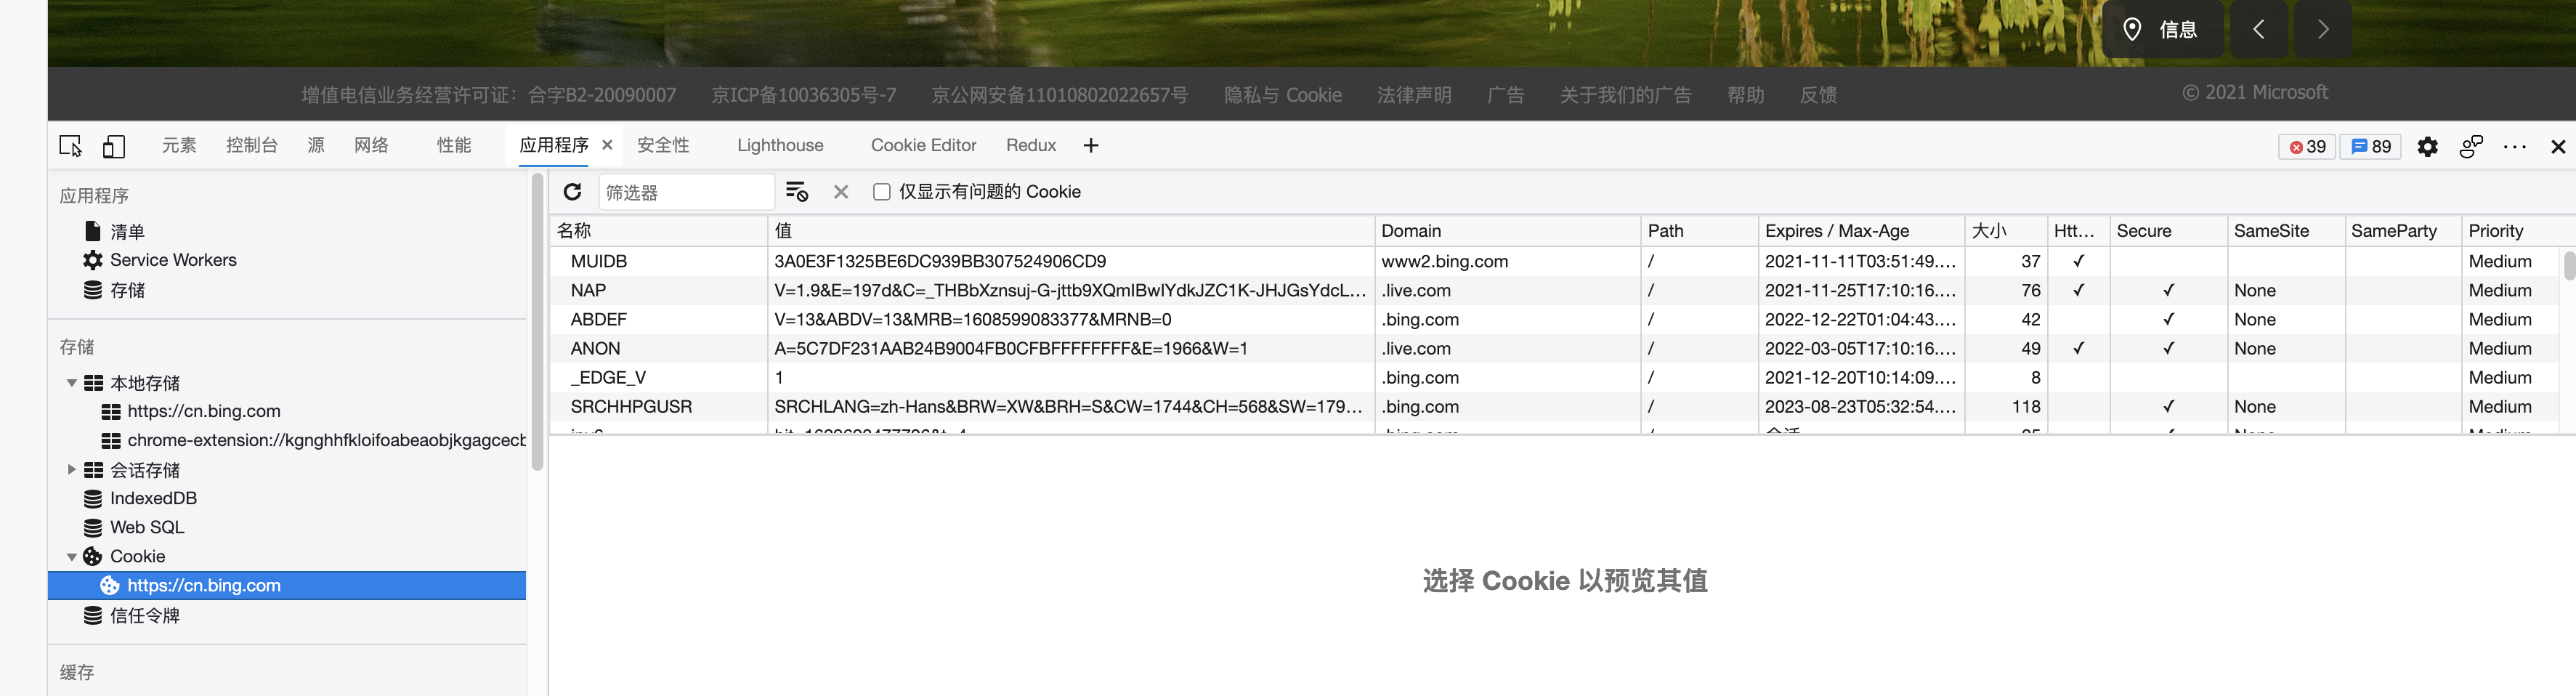Screen dimensions: 2576x696
Task: Click the cookie filter input field
Action: pos(686,192)
